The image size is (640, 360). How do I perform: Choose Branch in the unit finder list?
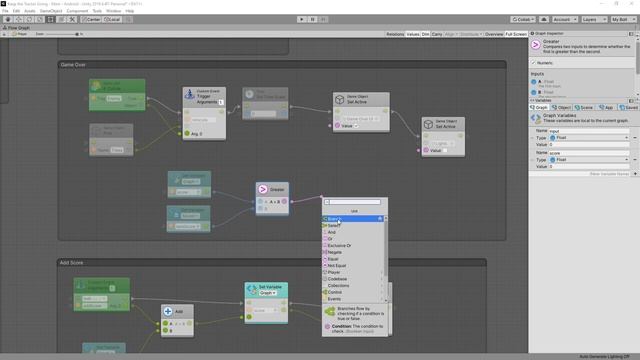353,219
